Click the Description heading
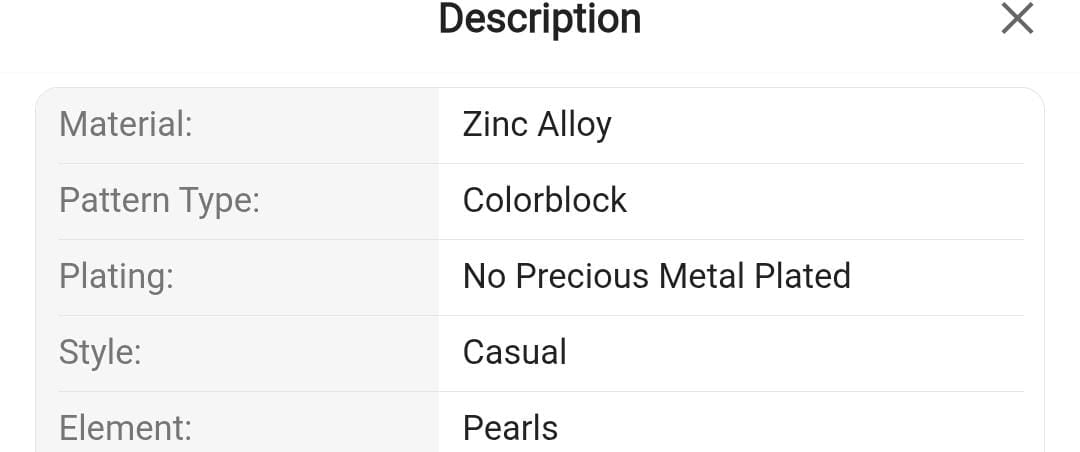The height and width of the screenshot is (452, 1080). [x=540, y=19]
